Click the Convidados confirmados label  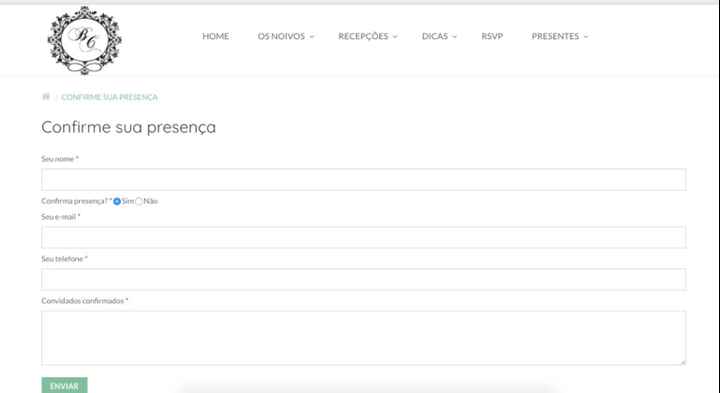pos(85,301)
